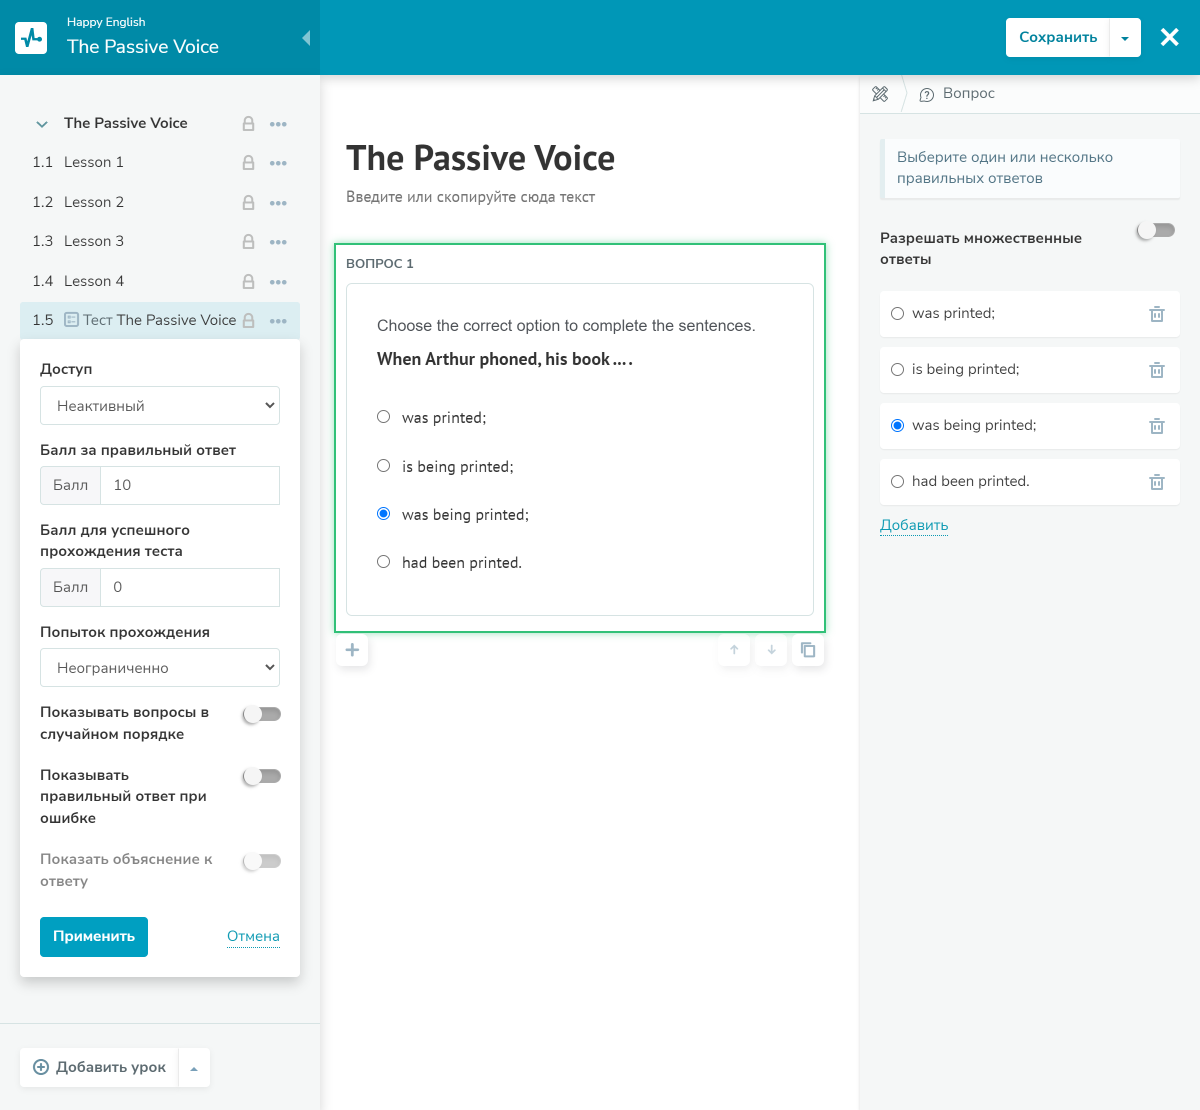Move question down with the arrow icon
The image size is (1200, 1110).
tap(771, 650)
